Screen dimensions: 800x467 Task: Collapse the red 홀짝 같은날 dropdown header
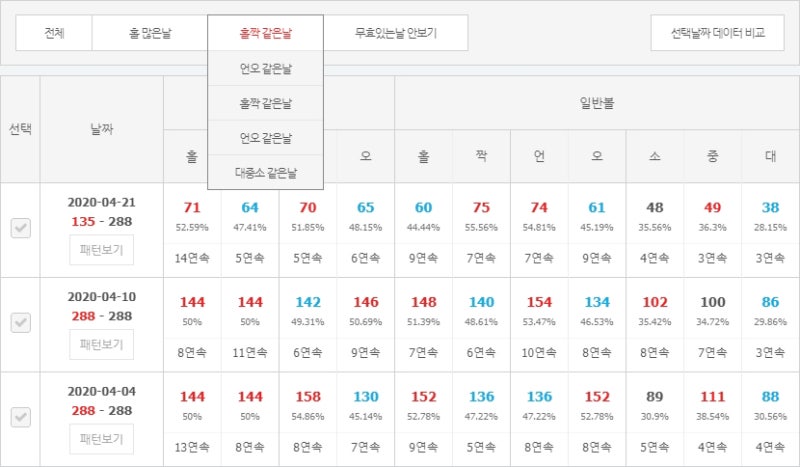(266, 33)
